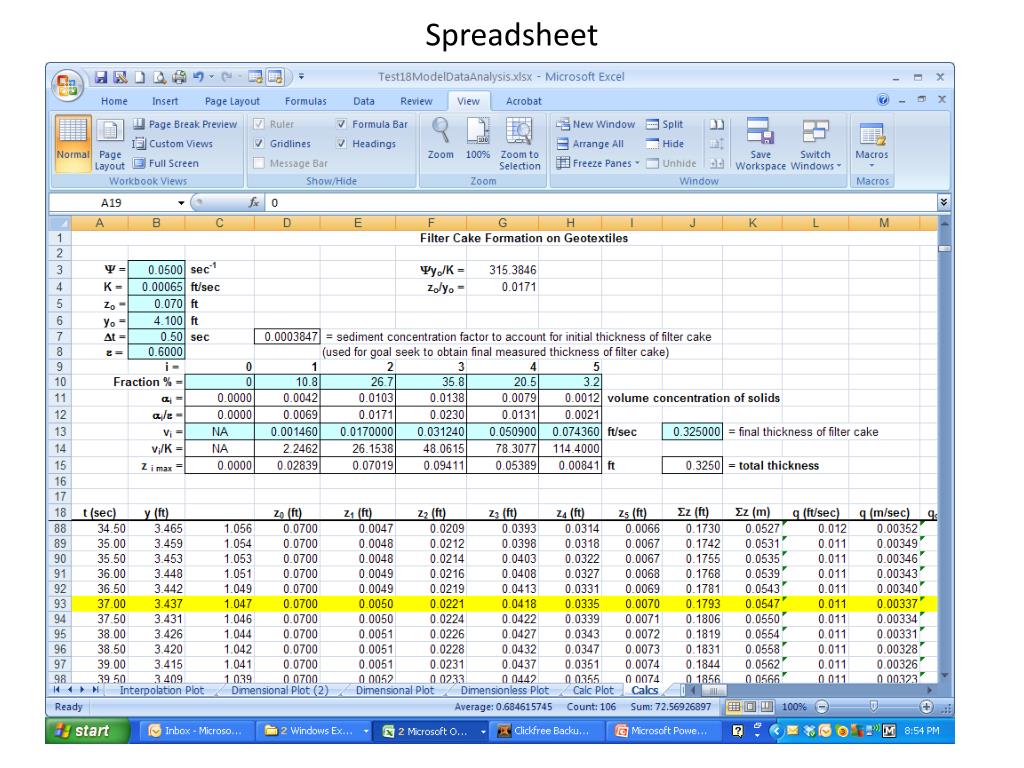Expand Windows Explorer taskbar group
The width and height of the screenshot is (1024, 768).
tap(366, 731)
